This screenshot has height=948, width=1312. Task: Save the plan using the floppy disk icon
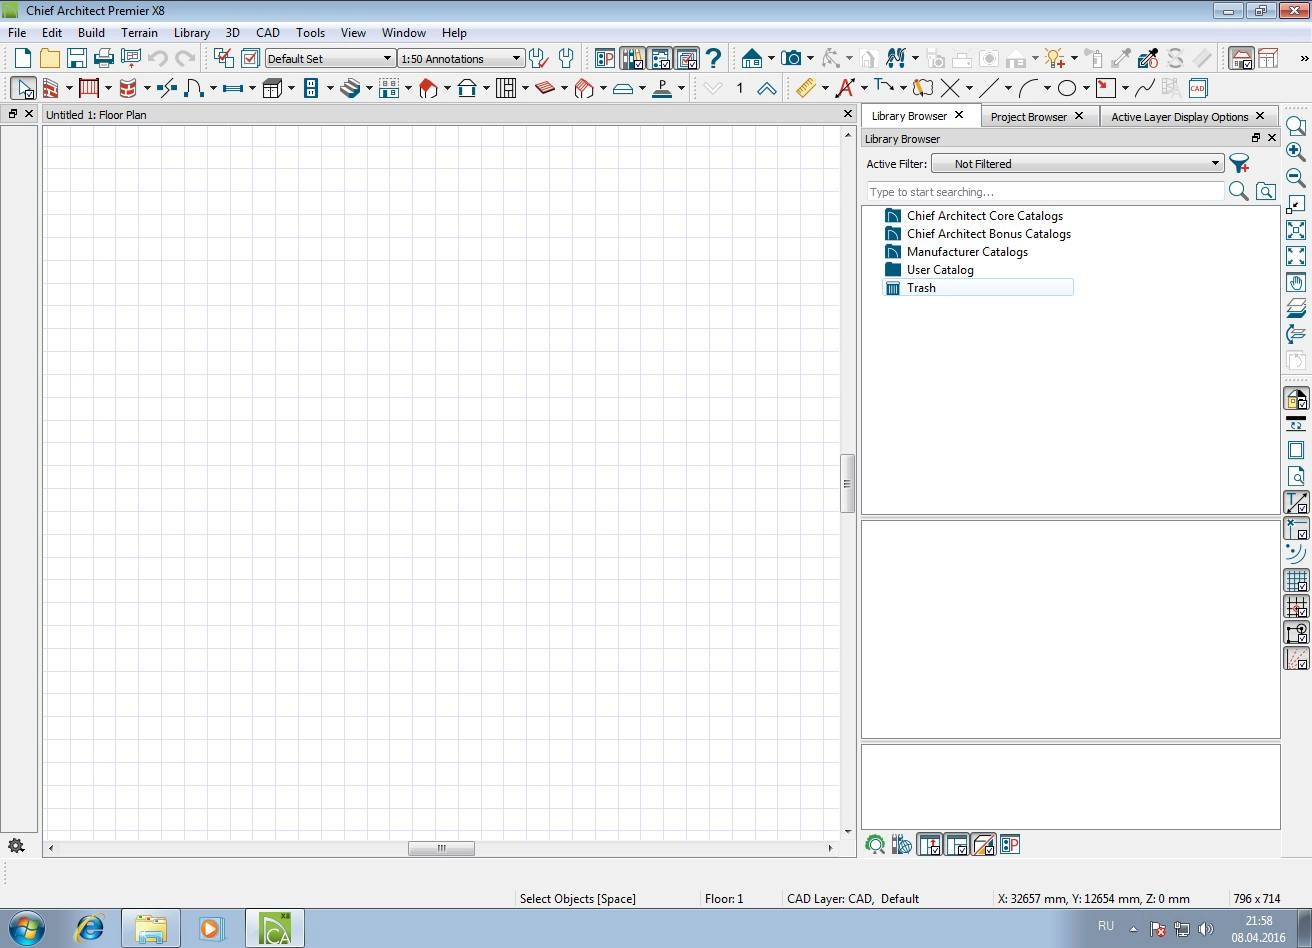point(77,58)
